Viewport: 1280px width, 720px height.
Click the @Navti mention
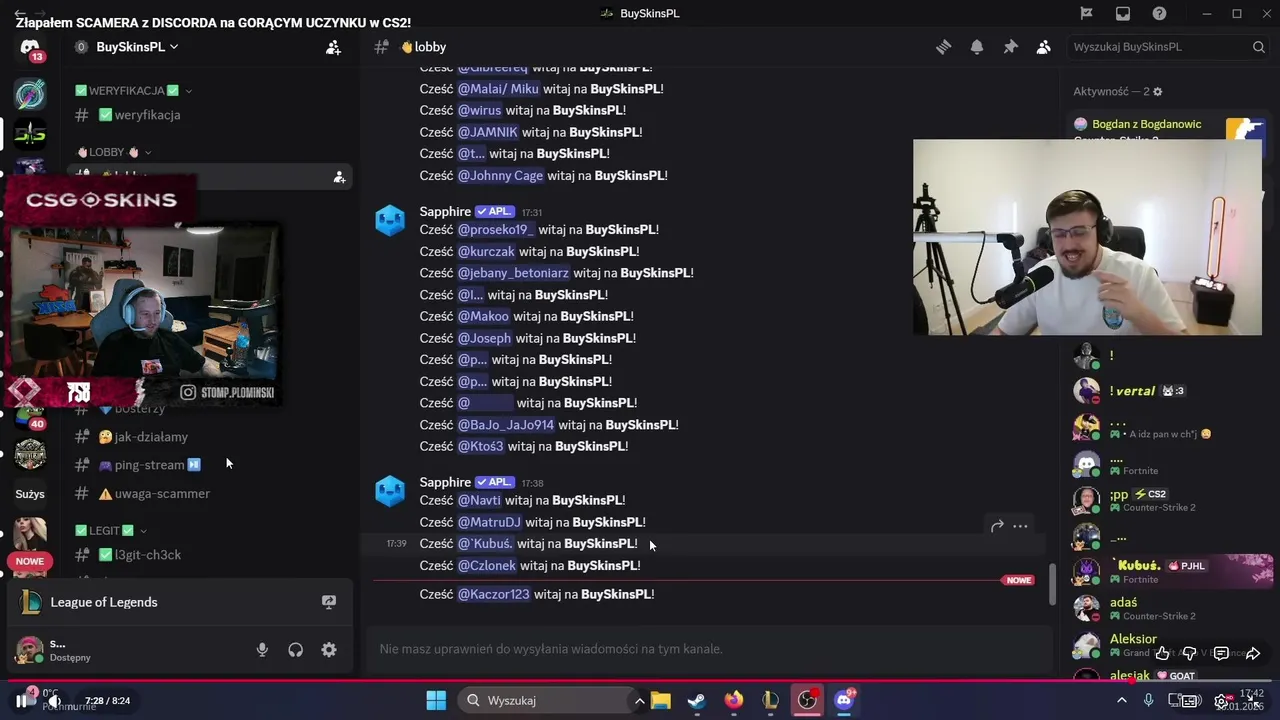tap(479, 500)
